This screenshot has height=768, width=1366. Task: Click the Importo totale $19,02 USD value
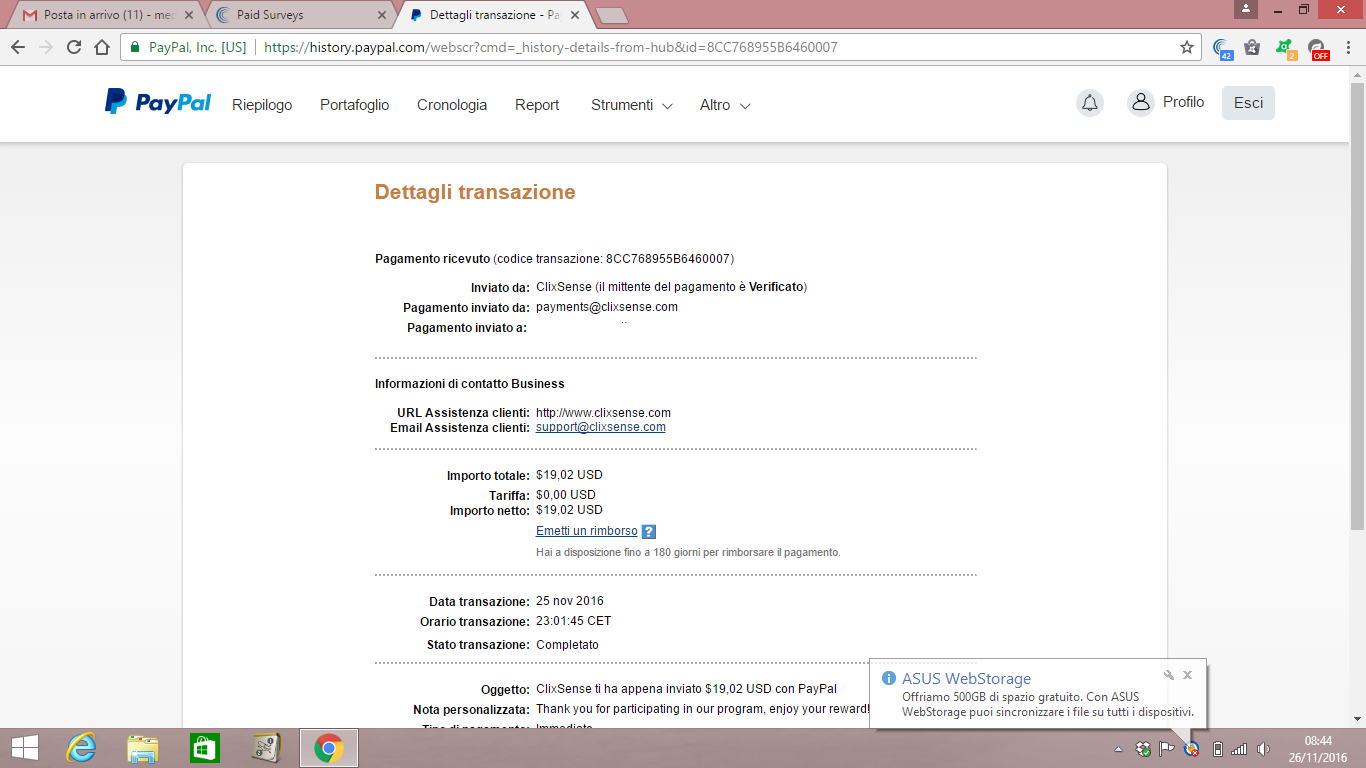569,475
